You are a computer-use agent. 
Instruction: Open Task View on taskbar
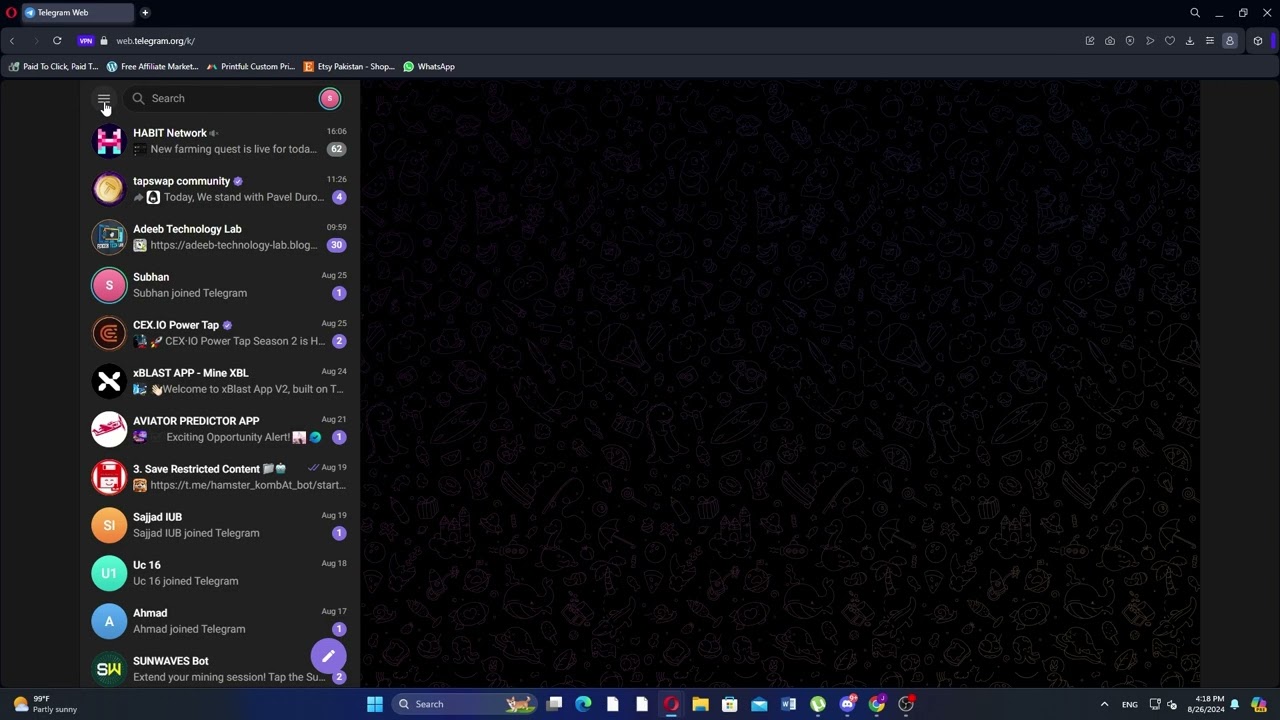coord(555,704)
